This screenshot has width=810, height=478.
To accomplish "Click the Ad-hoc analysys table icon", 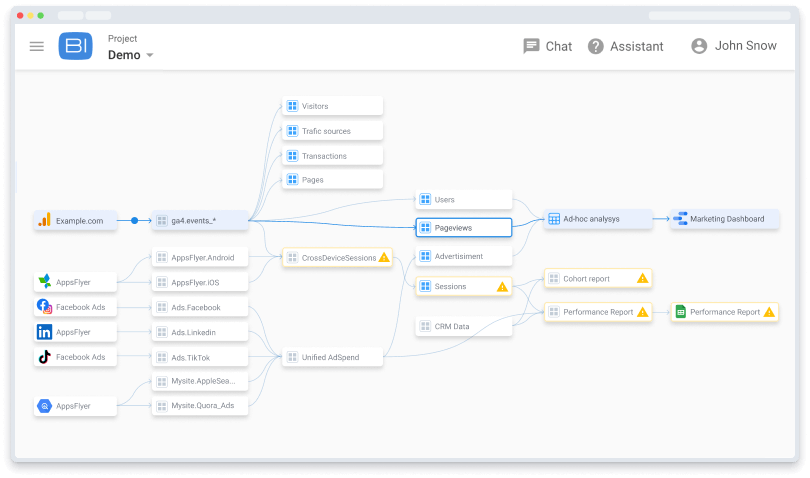I will (x=554, y=219).
